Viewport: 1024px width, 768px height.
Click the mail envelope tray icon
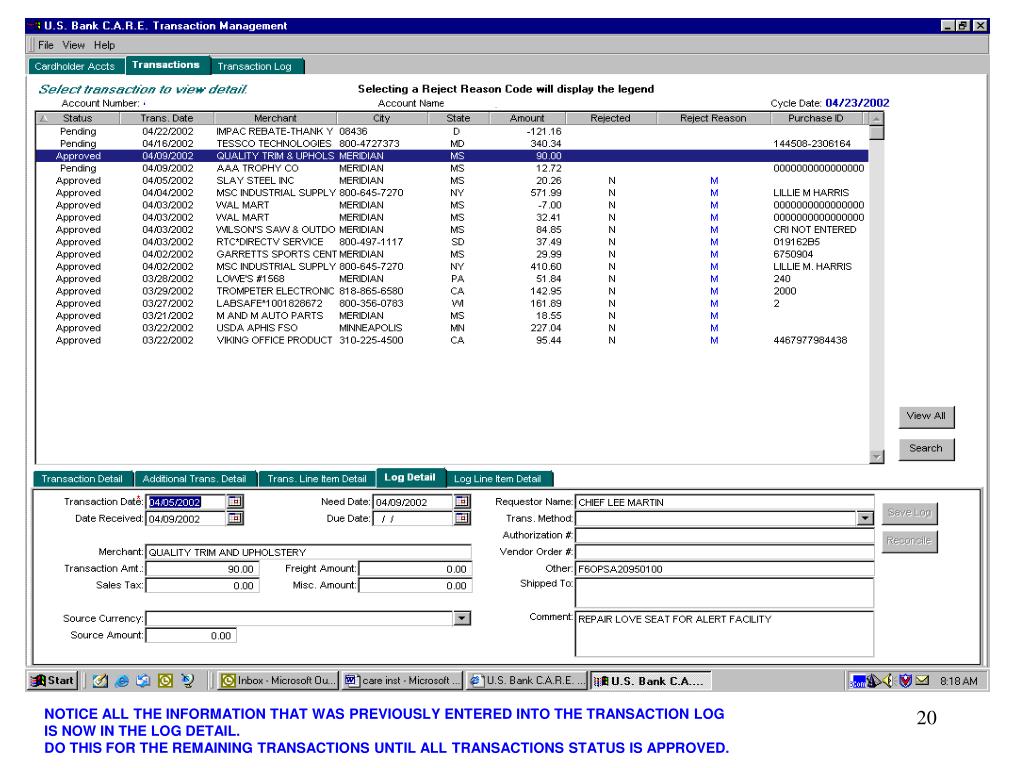click(x=922, y=680)
